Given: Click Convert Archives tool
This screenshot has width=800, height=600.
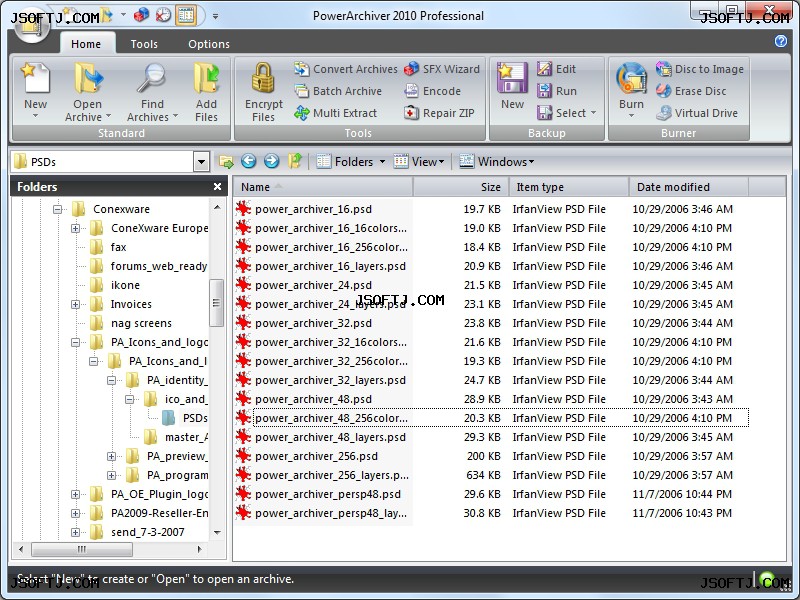Looking at the screenshot, I should [345, 69].
